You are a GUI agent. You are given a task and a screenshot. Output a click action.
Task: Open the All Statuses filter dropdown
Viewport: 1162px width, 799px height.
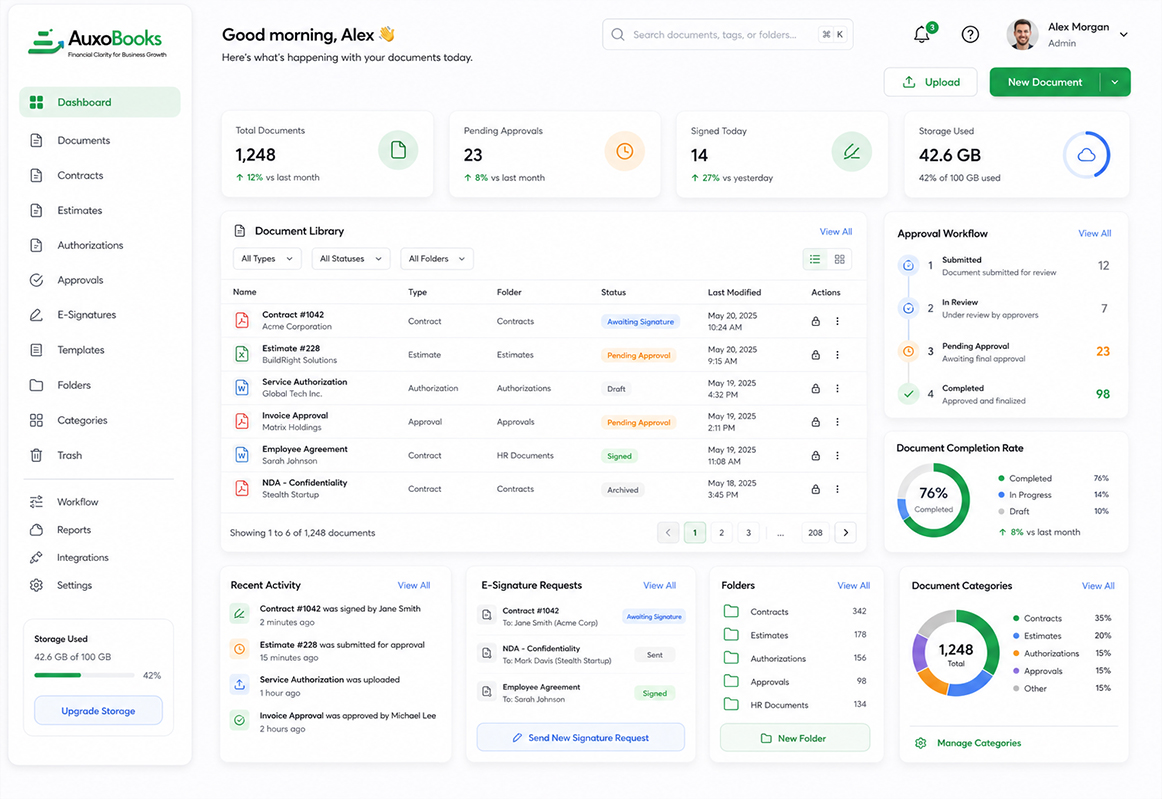pos(351,259)
